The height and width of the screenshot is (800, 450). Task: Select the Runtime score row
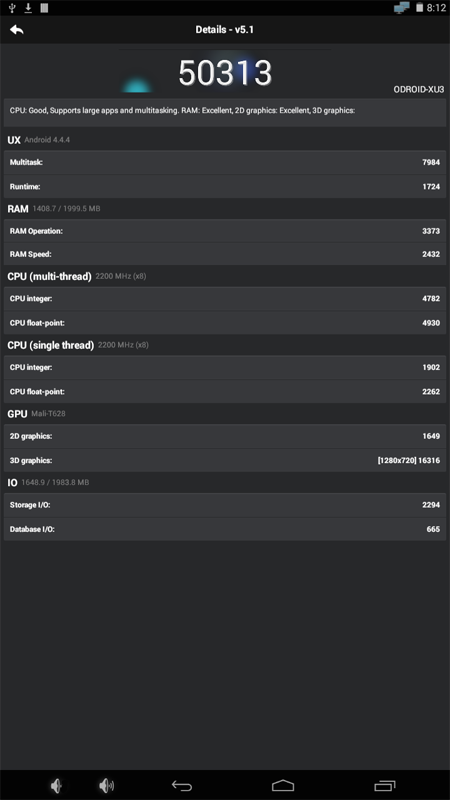click(225, 187)
